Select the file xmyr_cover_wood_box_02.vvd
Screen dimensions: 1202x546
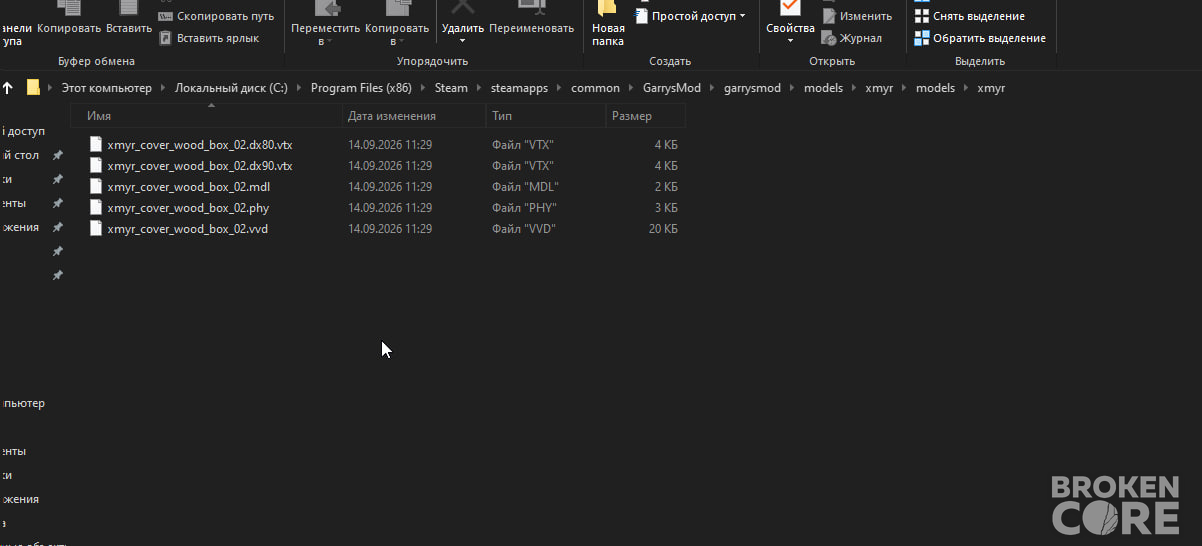[187, 228]
